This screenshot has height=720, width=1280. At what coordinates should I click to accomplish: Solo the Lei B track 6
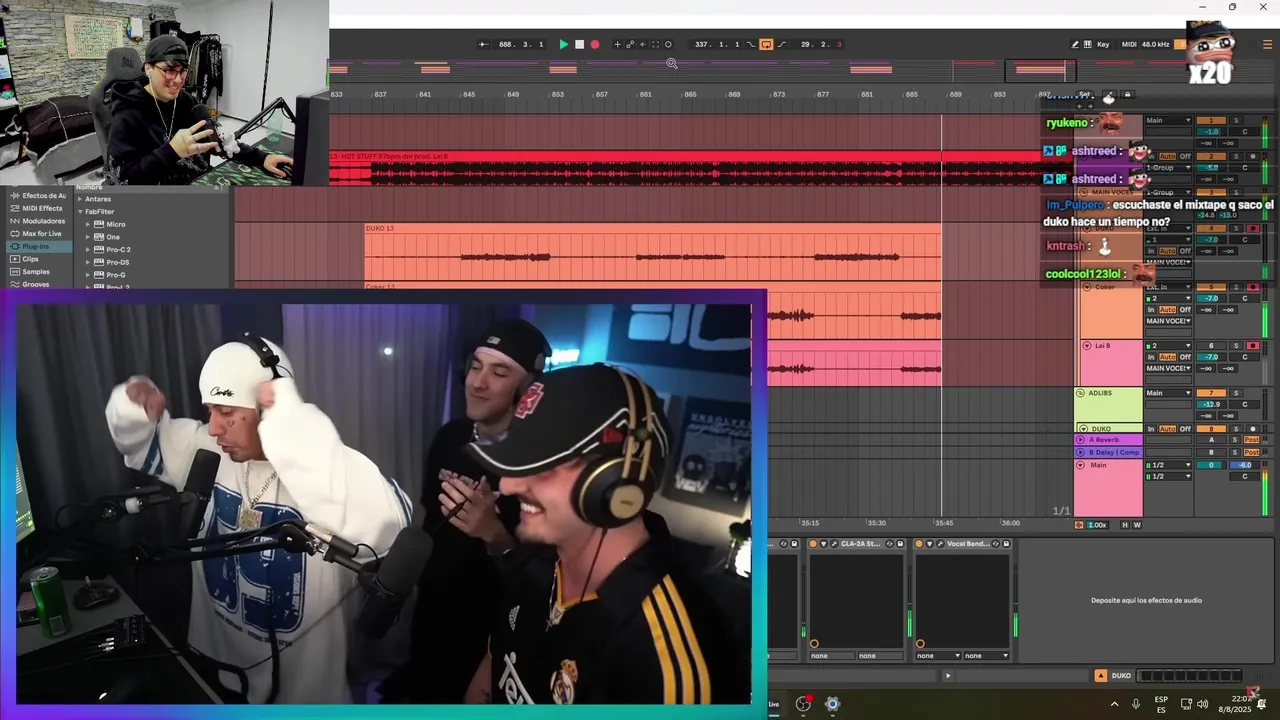coord(1236,346)
